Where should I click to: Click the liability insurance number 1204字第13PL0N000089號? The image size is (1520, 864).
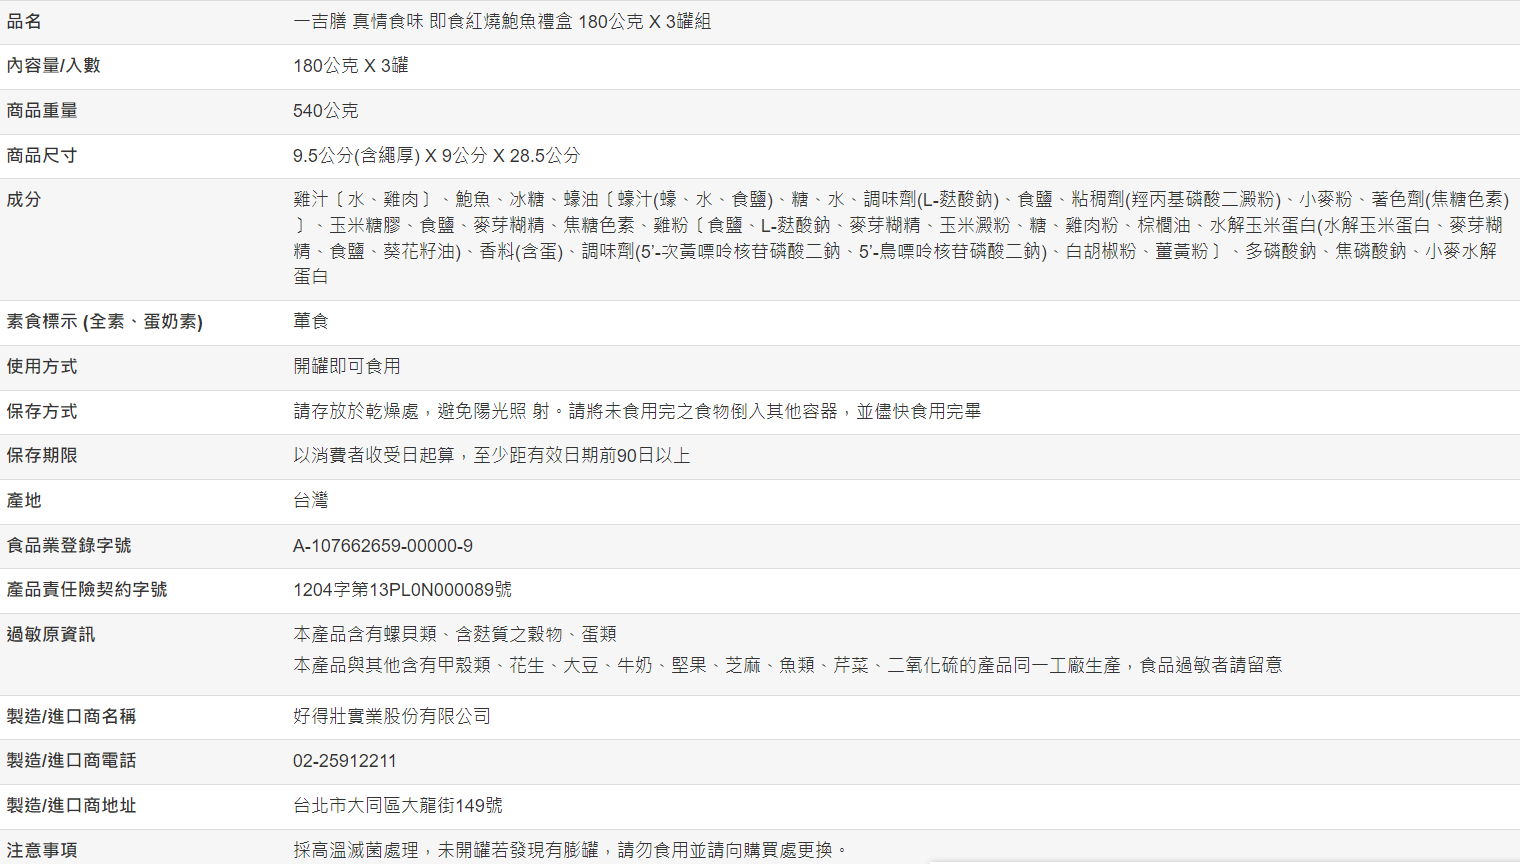(402, 590)
